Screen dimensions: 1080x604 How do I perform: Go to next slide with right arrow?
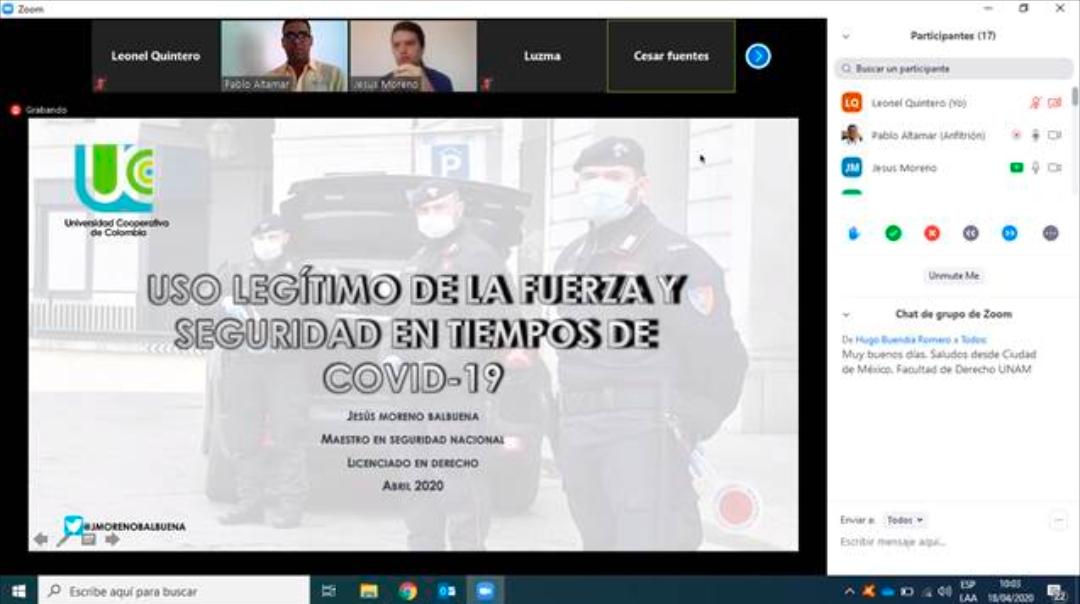112,539
